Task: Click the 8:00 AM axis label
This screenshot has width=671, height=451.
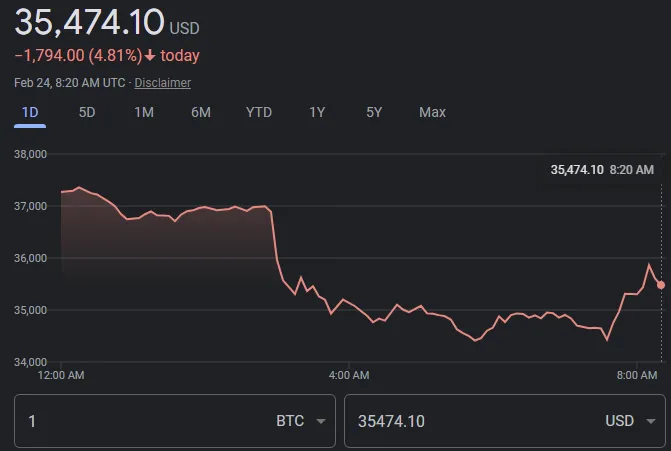Action: coord(637,375)
